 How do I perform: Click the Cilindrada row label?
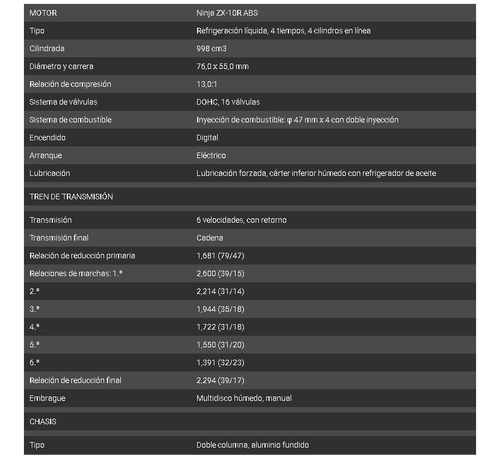[47, 49]
